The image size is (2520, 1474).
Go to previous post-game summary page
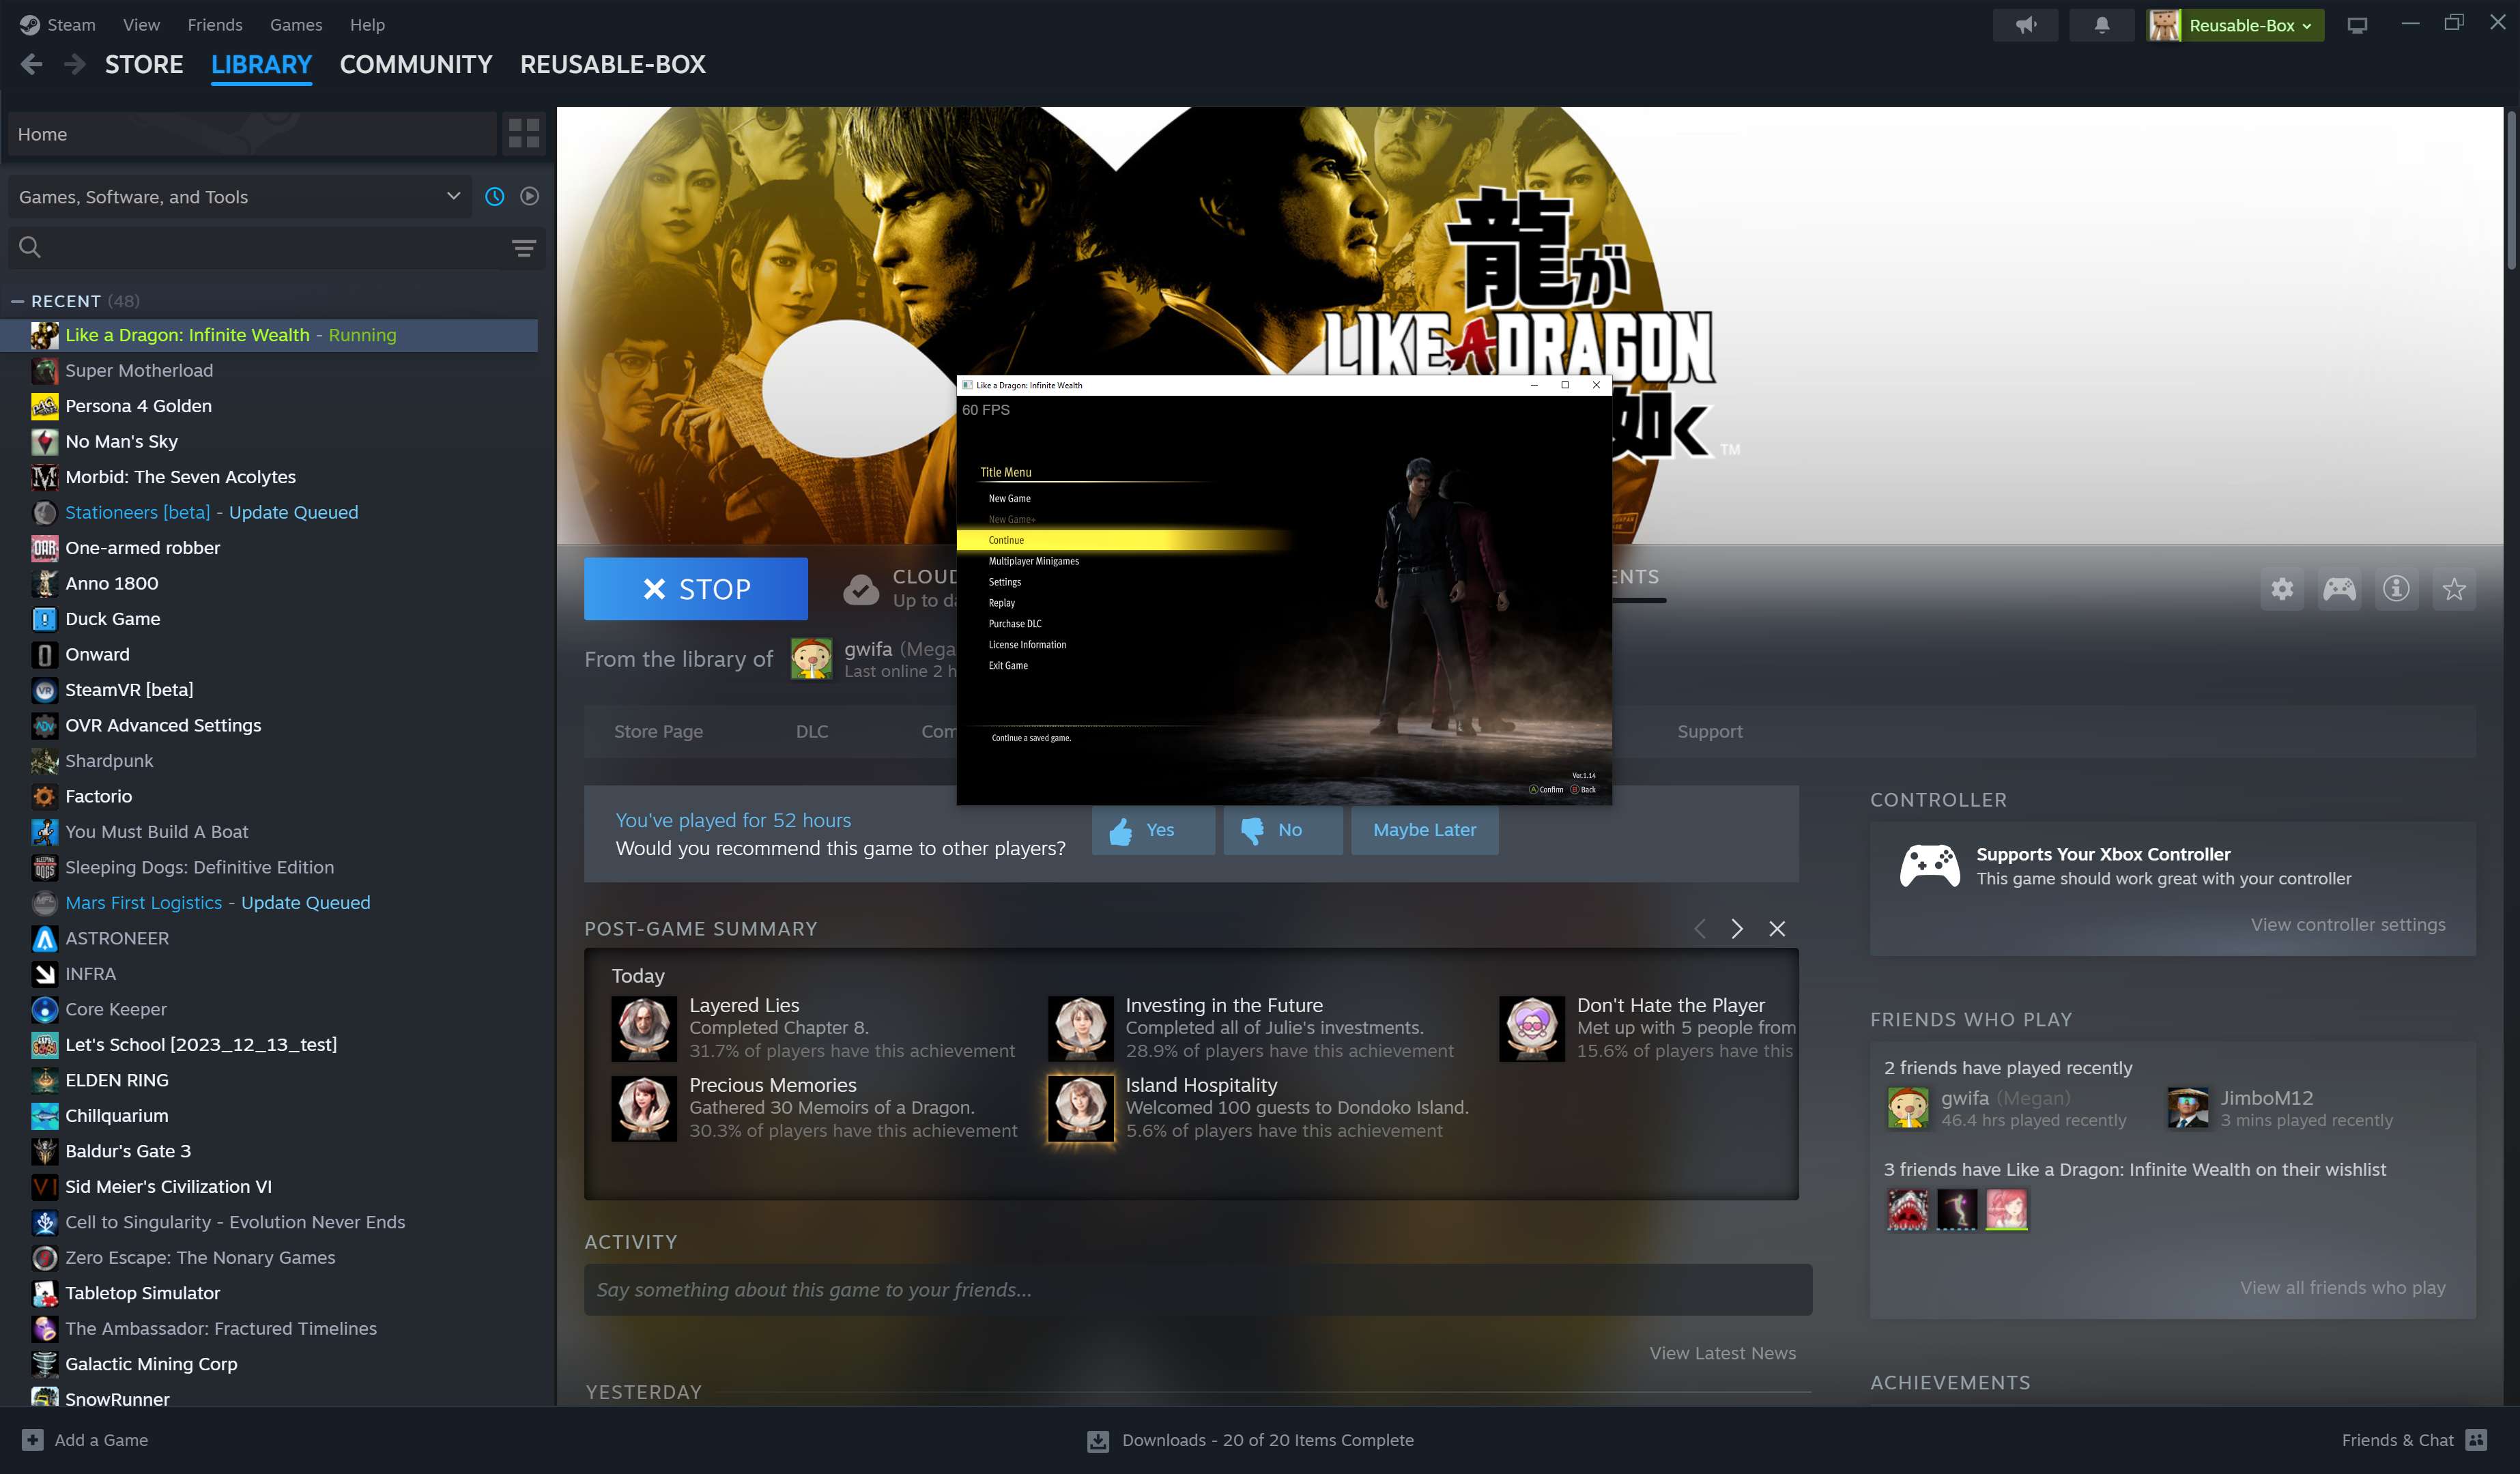1700,929
